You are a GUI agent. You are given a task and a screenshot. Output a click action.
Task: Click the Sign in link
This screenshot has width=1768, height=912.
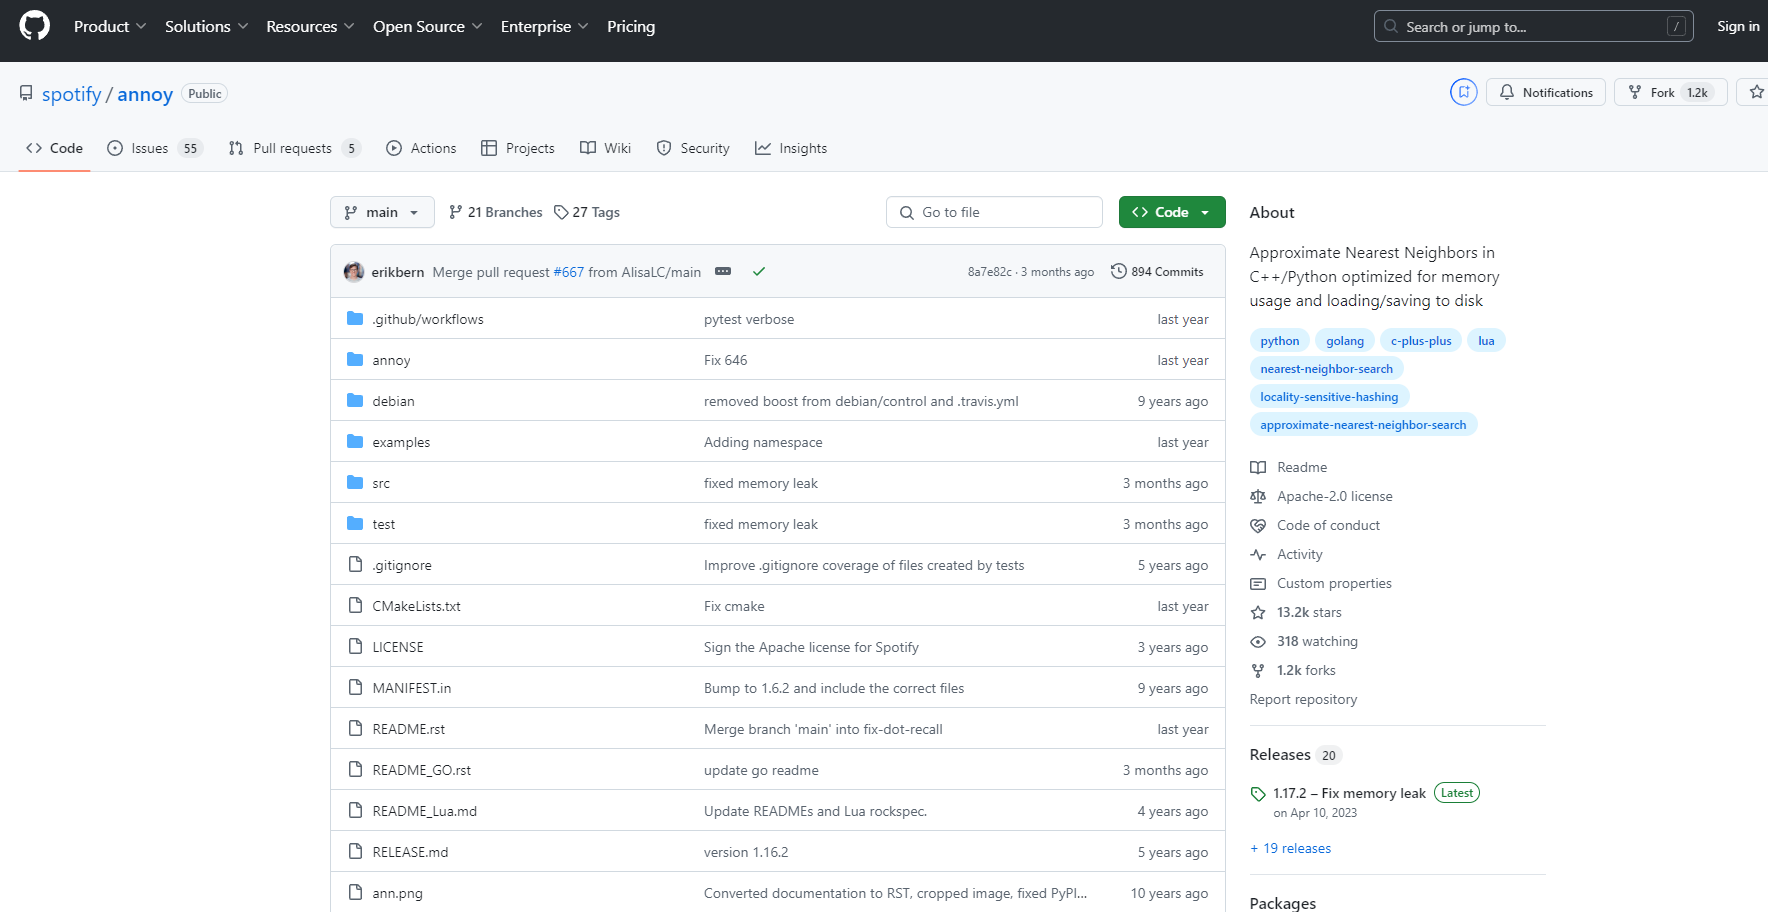pos(1738,26)
